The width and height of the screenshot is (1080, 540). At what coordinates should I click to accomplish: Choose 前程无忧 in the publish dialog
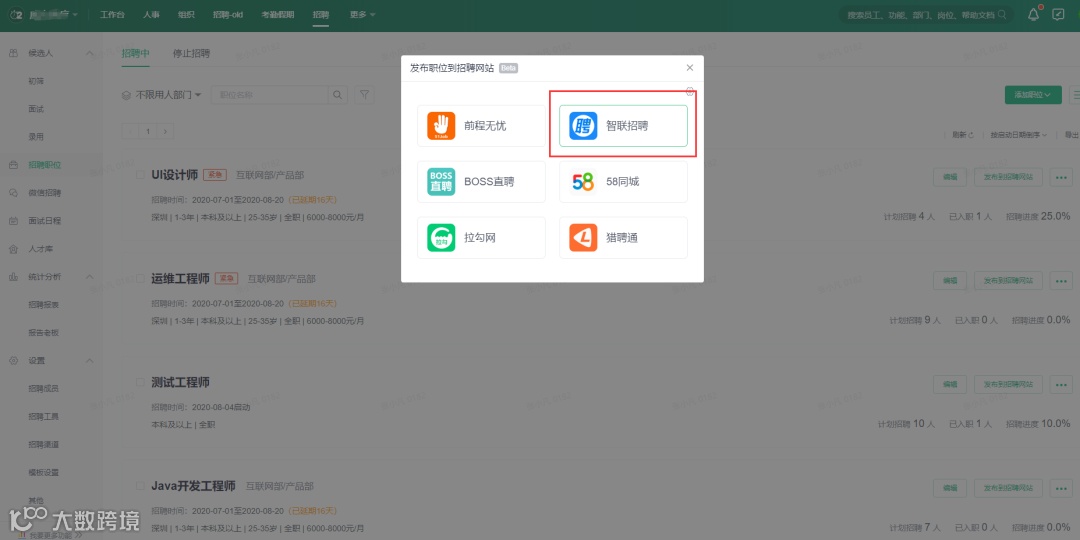(x=481, y=125)
